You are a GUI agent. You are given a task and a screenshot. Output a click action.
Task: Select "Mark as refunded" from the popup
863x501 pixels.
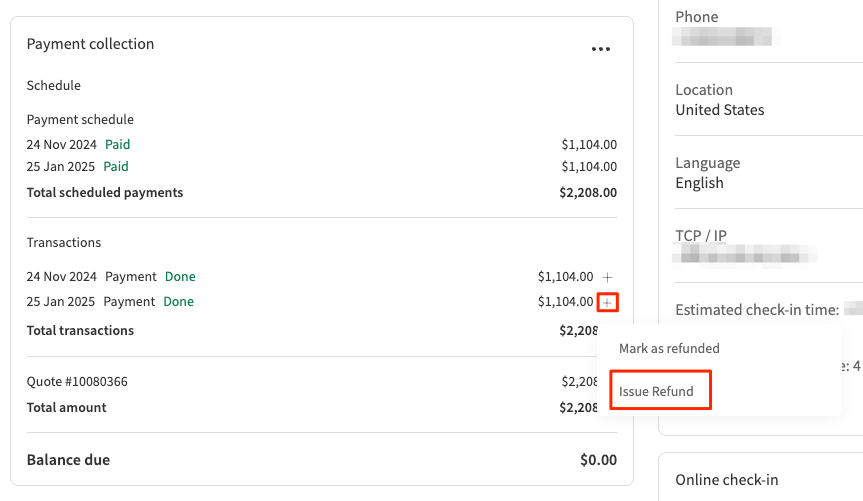(669, 349)
